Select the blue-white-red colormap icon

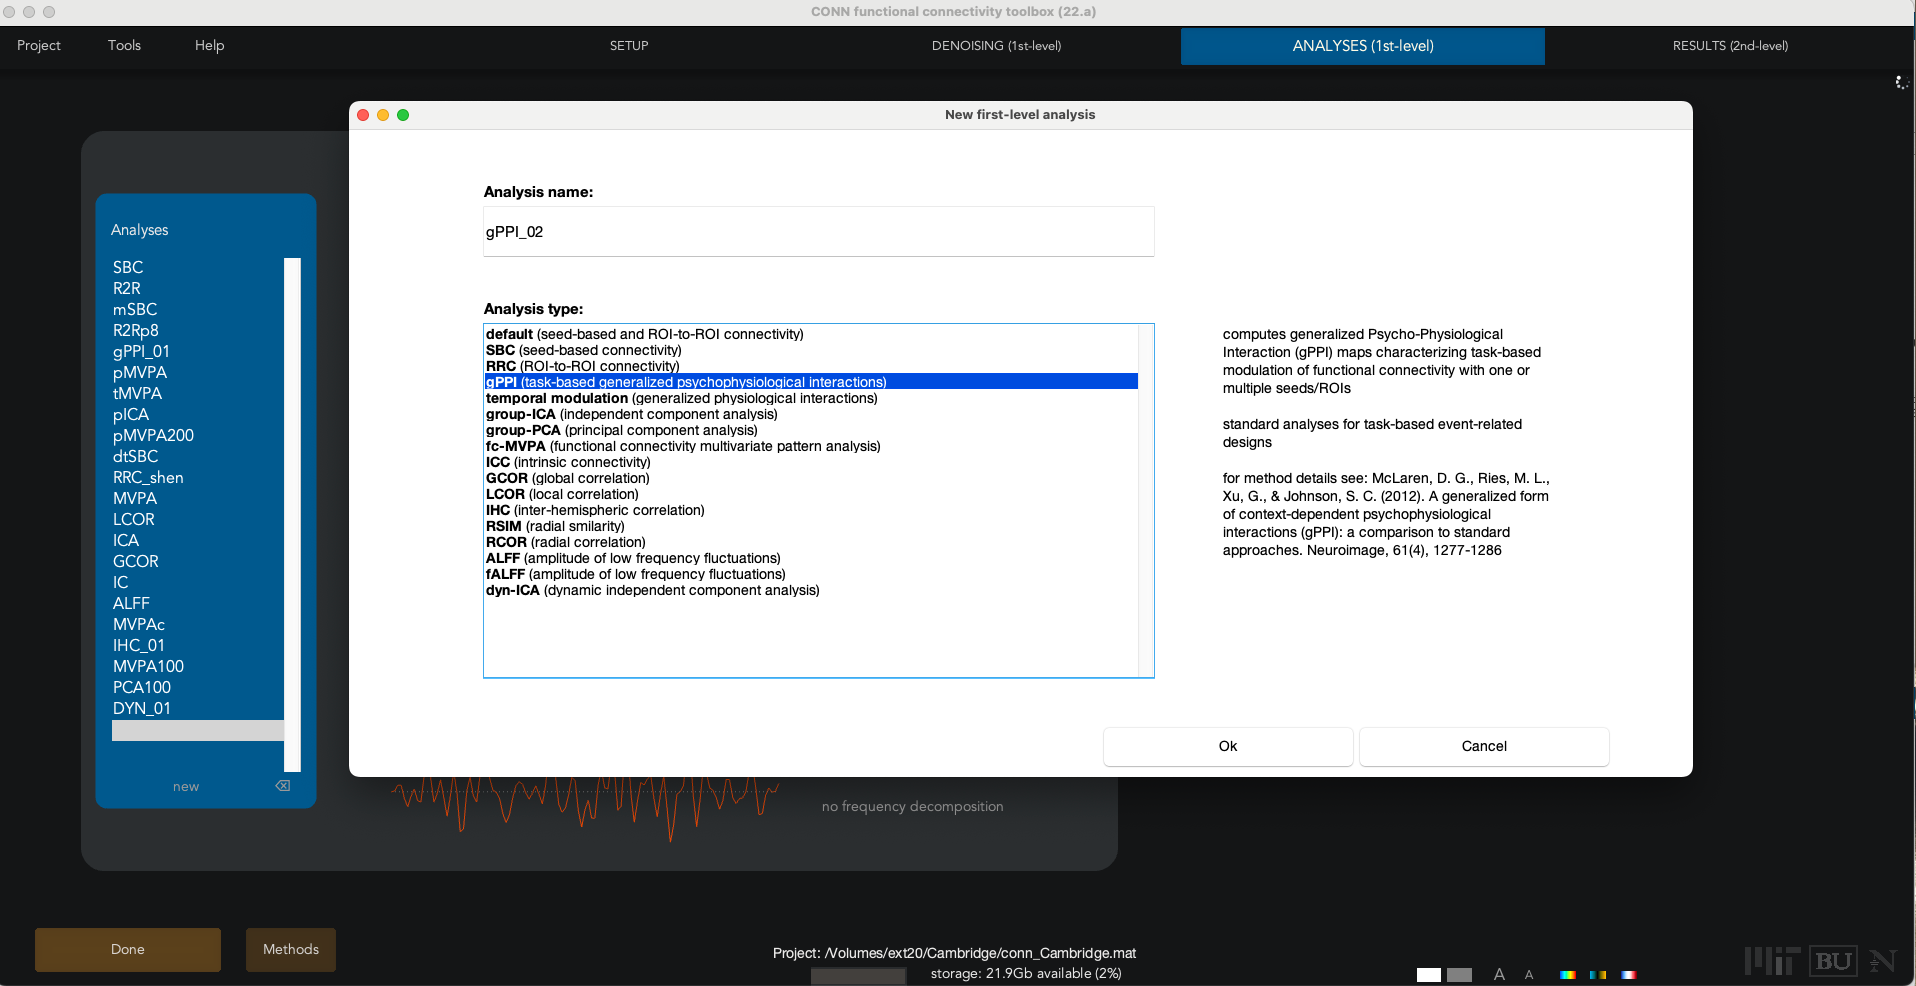(x=1629, y=975)
